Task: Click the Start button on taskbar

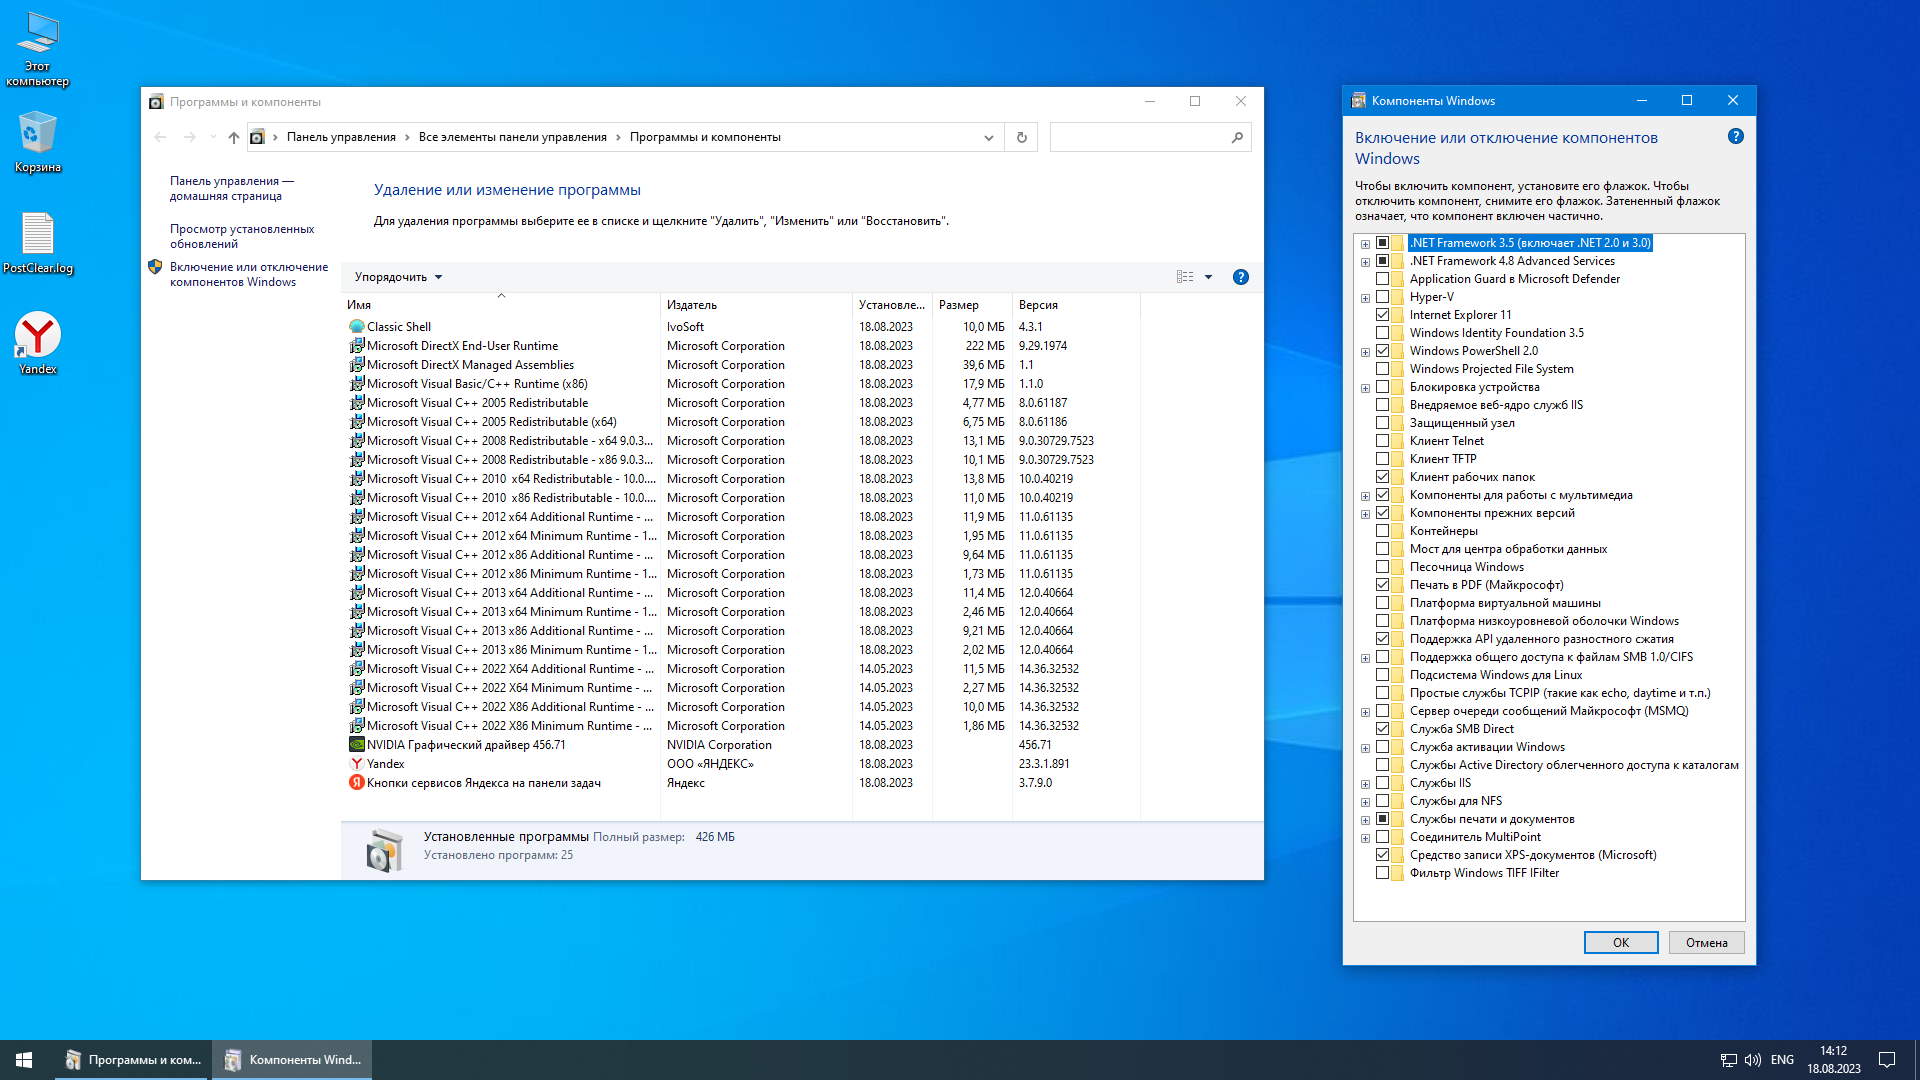Action: coord(24,1060)
